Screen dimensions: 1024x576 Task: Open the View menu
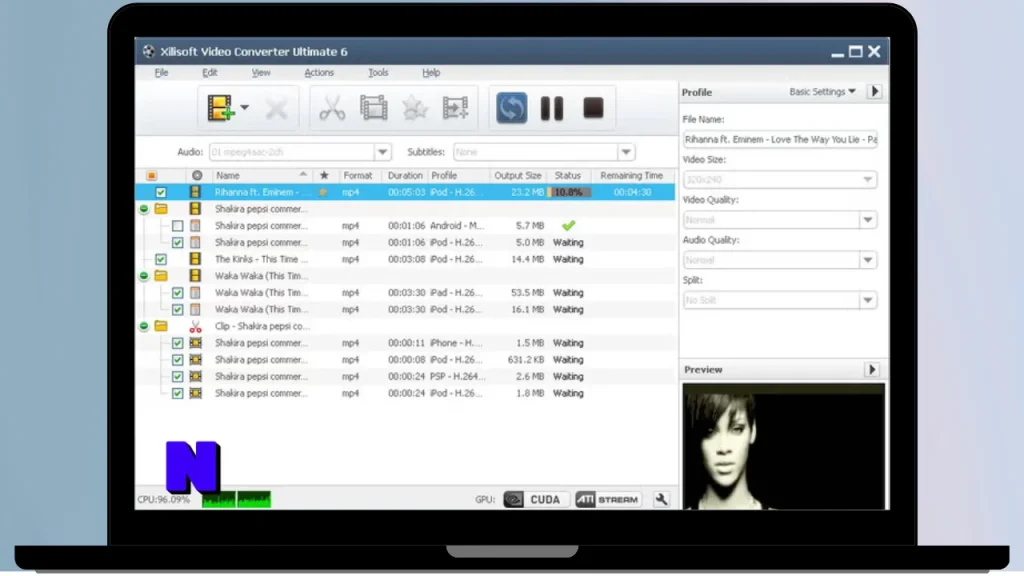pyautogui.click(x=261, y=72)
